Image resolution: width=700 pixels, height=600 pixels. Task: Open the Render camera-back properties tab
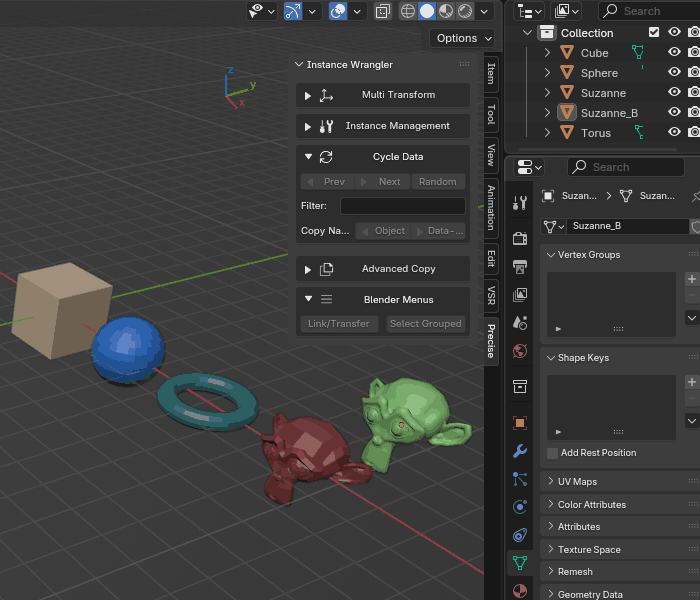tap(520, 238)
